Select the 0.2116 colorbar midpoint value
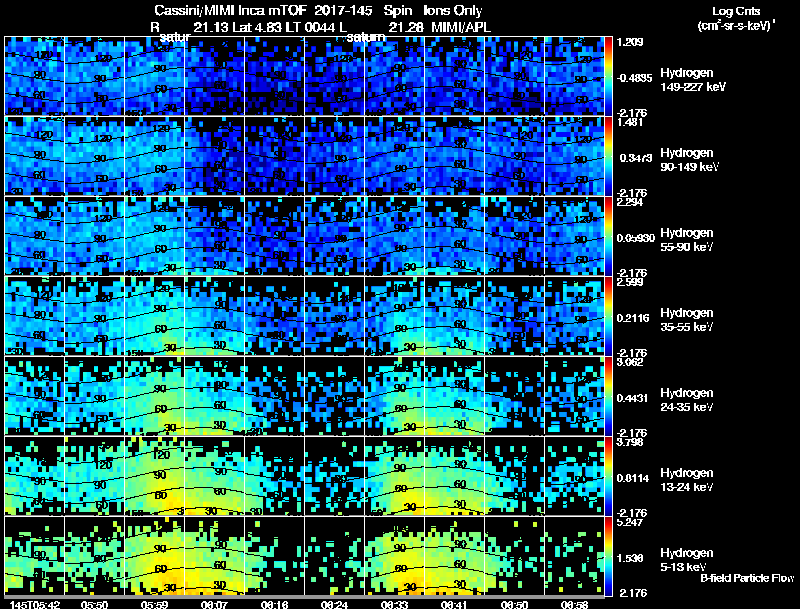Viewport: 800px width, 609px height. (x=633, y=318)
